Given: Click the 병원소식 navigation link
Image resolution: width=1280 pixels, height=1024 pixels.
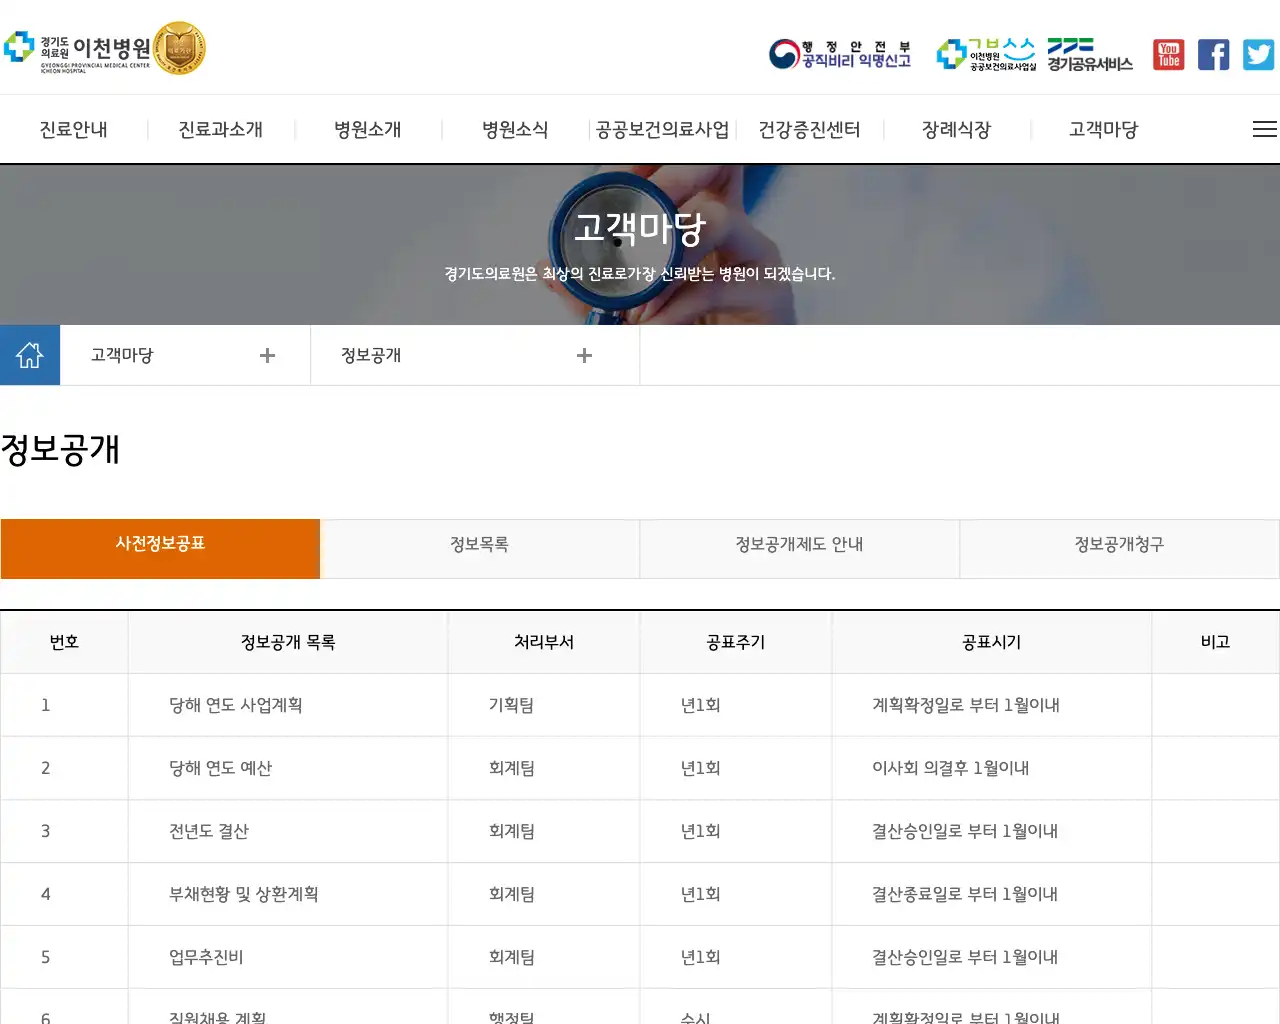Looking at the screenshot, I should 512,129.
